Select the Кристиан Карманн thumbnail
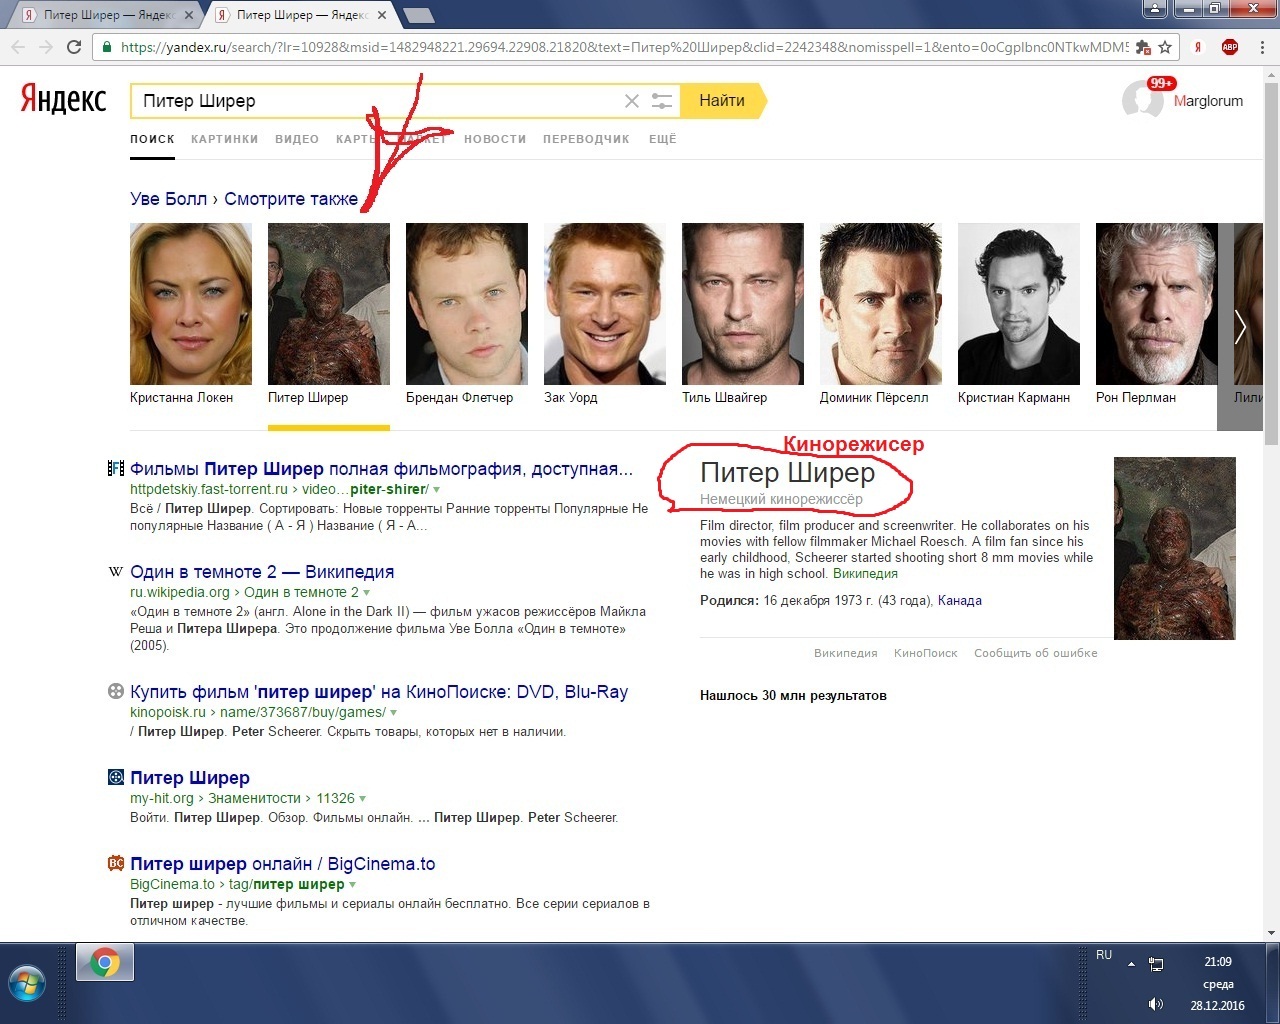The image size is (1280, 1024). (x=1019, y=304)
